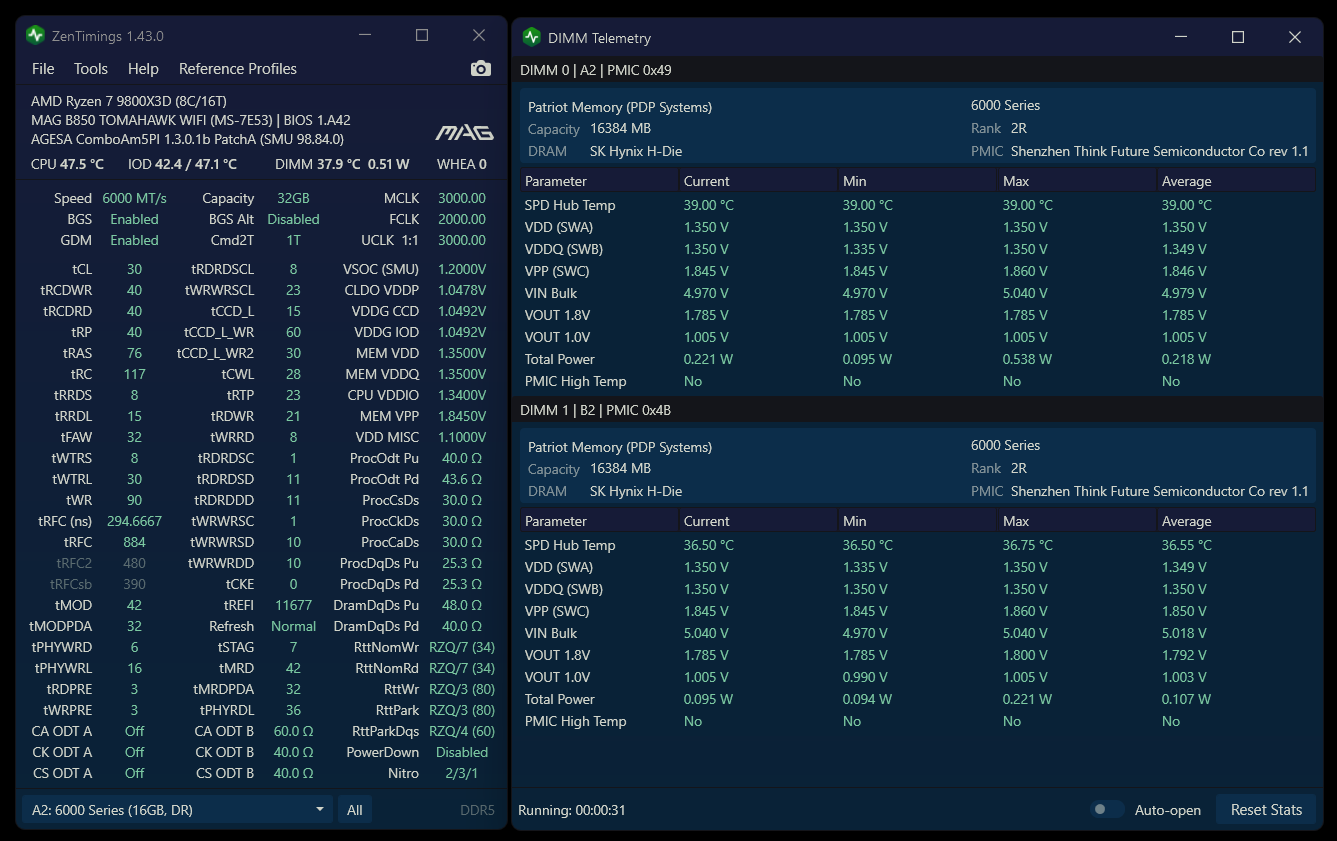Click DIMM 0 Total Power max 0.538 W

(1027, 359)
